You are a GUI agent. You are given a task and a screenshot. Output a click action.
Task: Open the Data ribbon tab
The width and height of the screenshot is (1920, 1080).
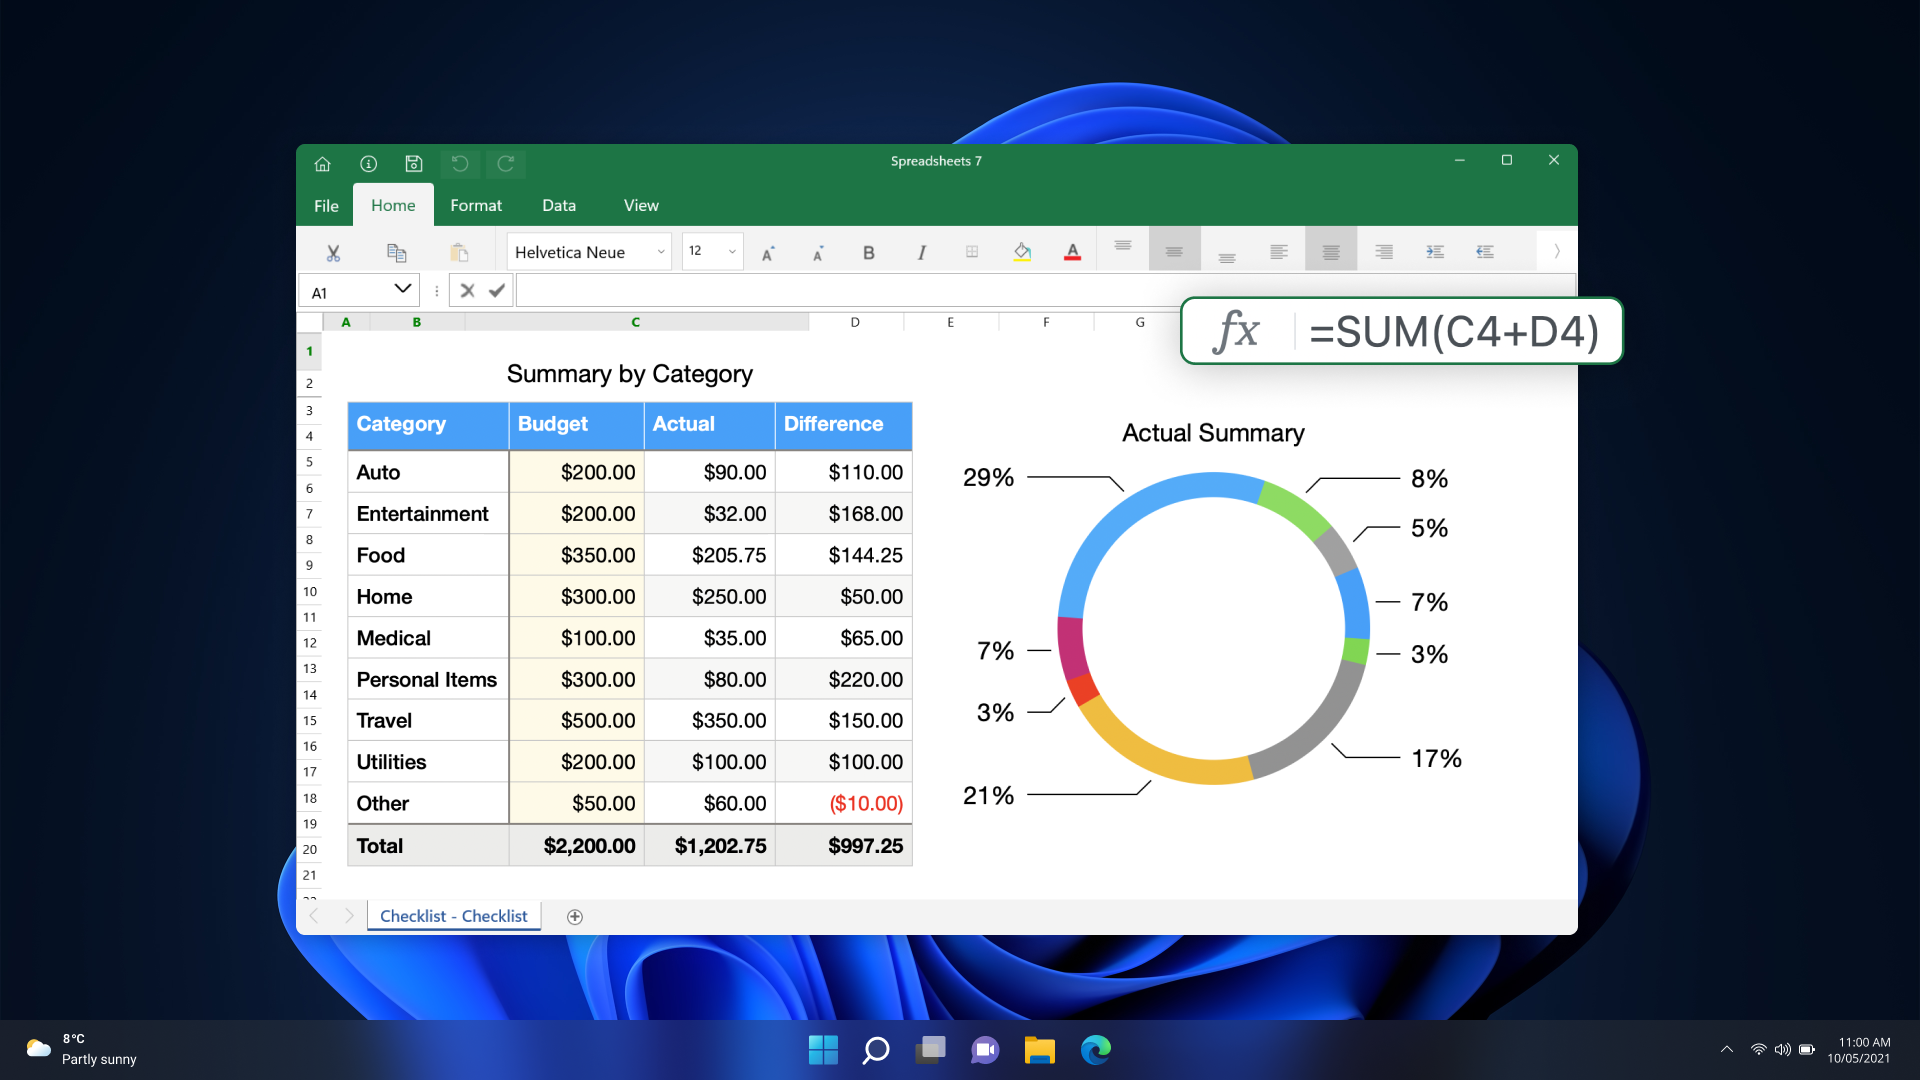[x=558, y=205]
